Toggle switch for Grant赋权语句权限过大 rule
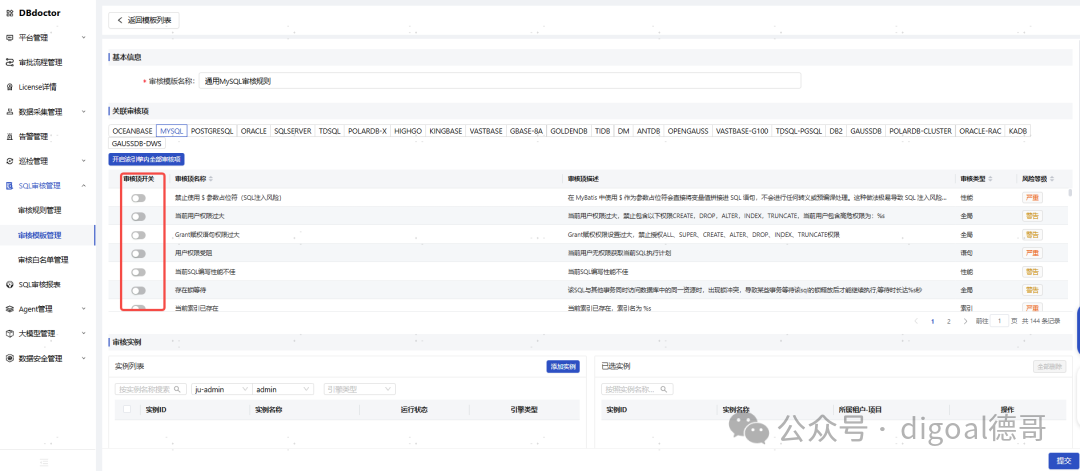The width and height of the screenshot is (1080, 471). tap(138, 235)
